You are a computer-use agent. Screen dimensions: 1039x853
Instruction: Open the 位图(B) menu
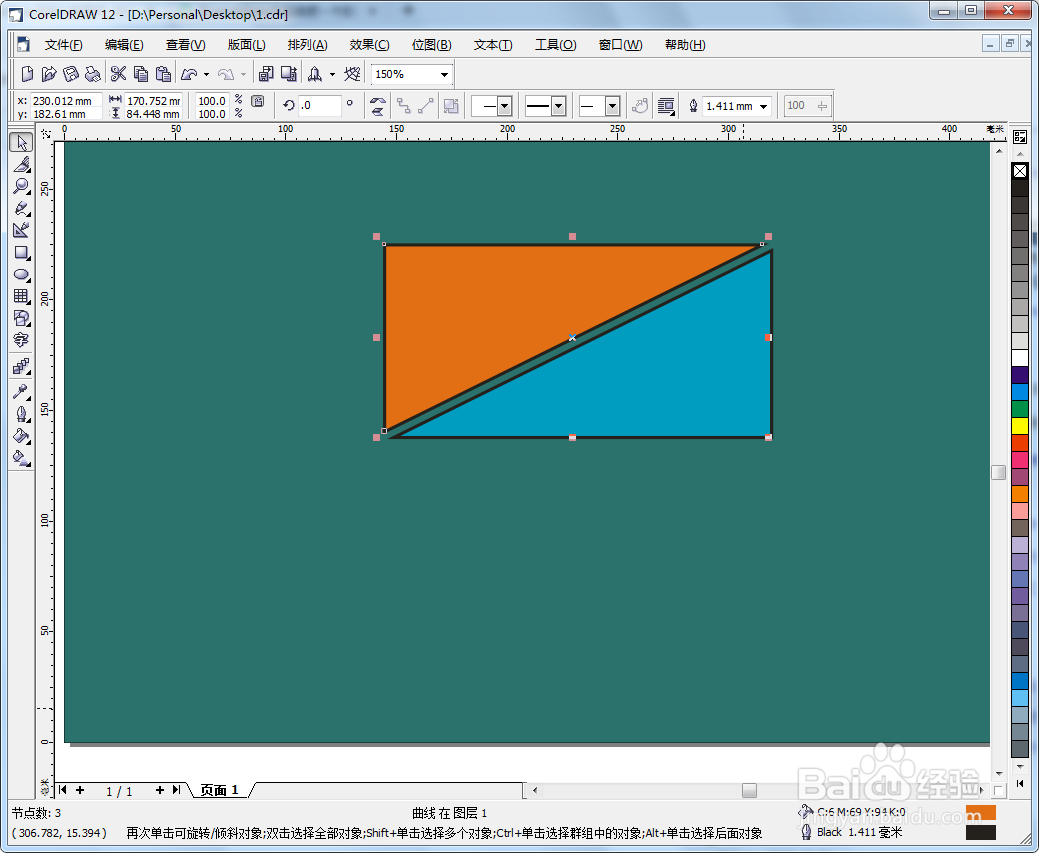(431, 44)
